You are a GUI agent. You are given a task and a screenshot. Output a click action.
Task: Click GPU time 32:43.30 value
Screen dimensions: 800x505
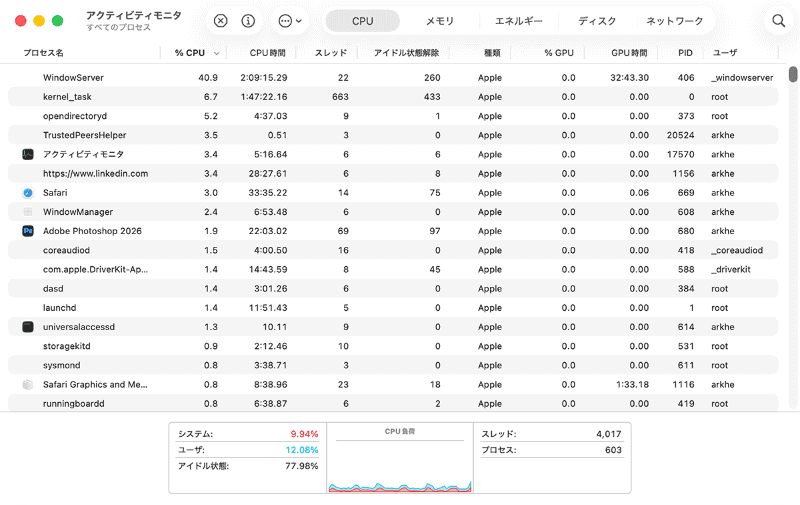point(630,78)
